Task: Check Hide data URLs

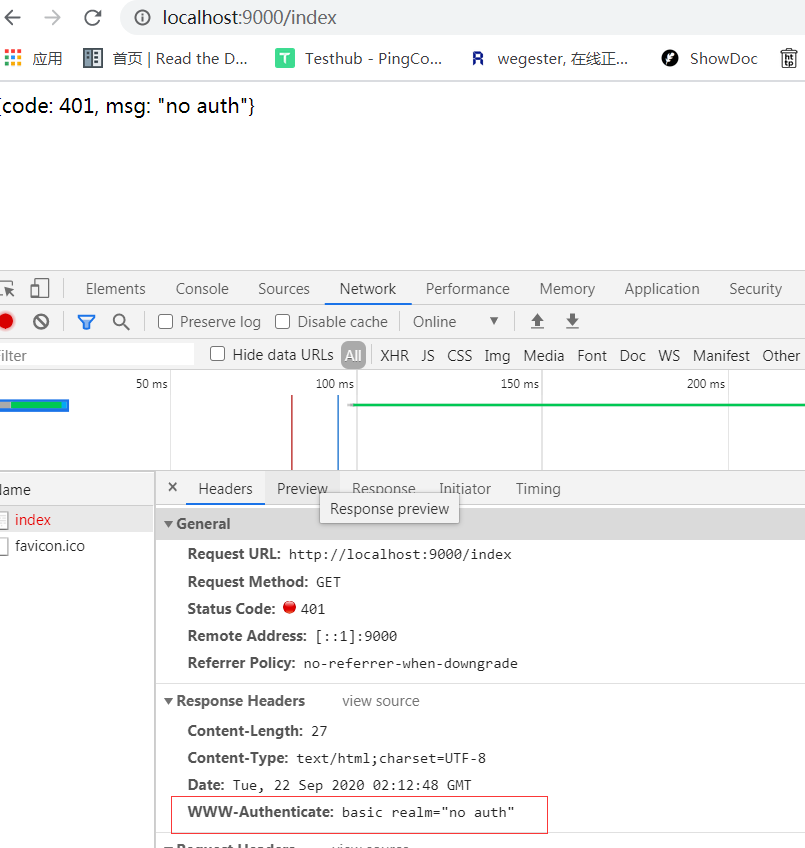Action: click(217, 355)
